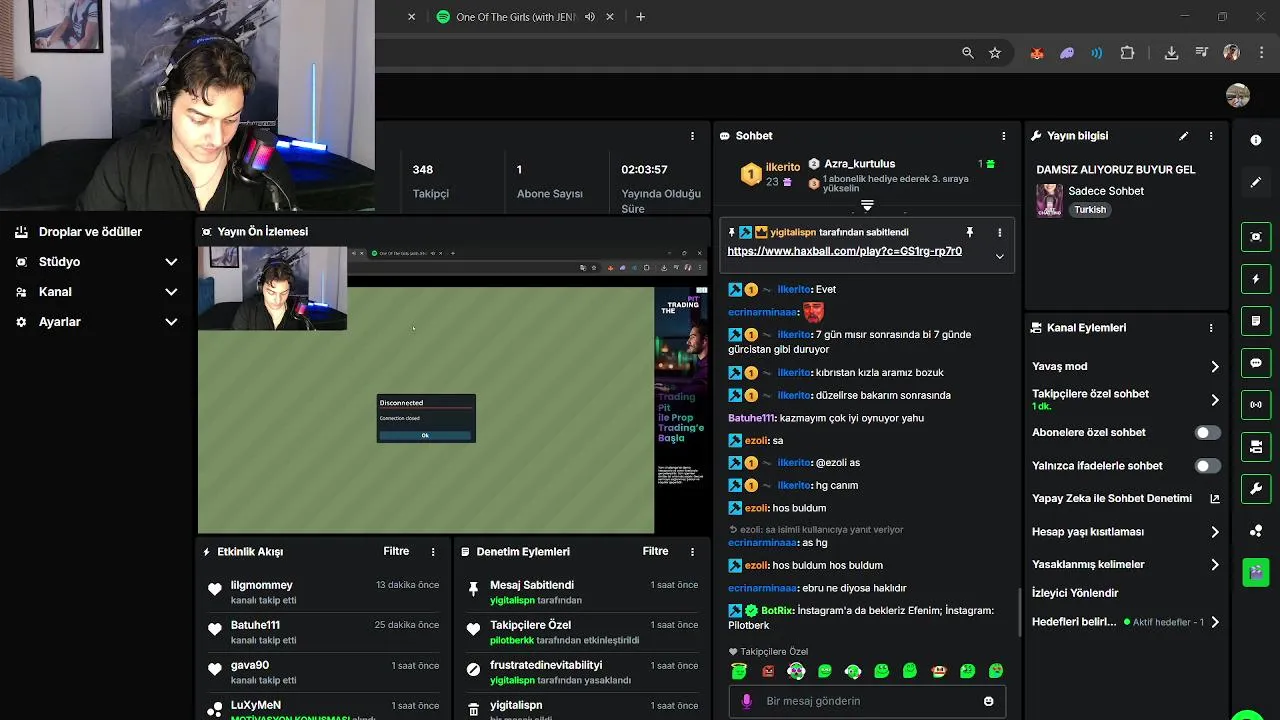Open the profile avatar below the browser toolbar
This screenshot has width=1280, height=720.
pyautogui.click(x=1238, y=95)
